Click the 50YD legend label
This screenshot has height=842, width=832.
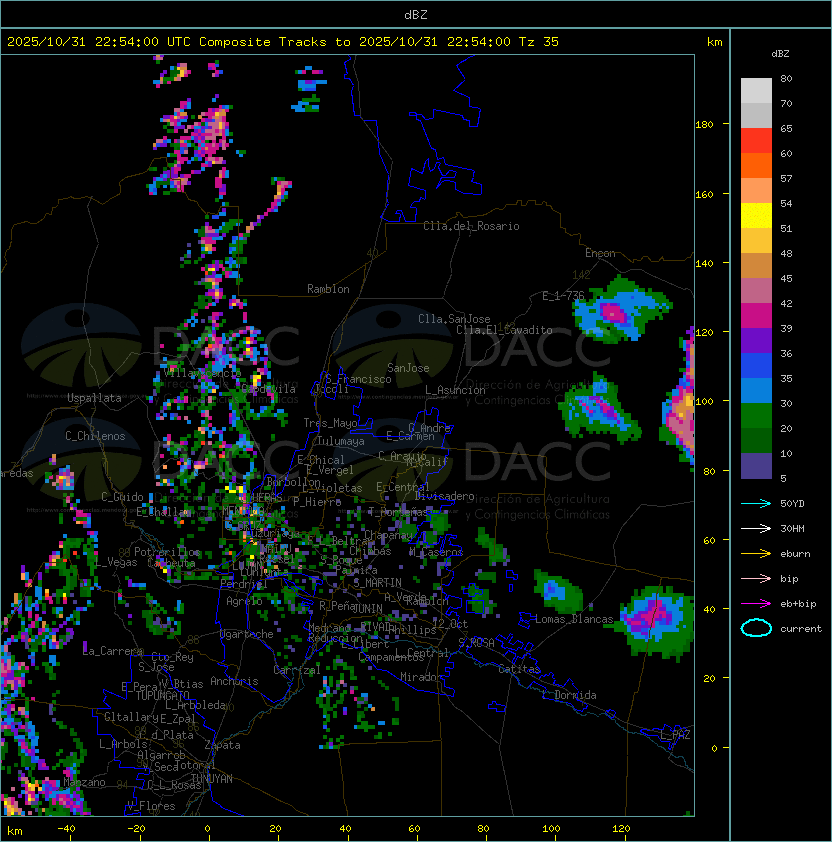coord(792,504)
